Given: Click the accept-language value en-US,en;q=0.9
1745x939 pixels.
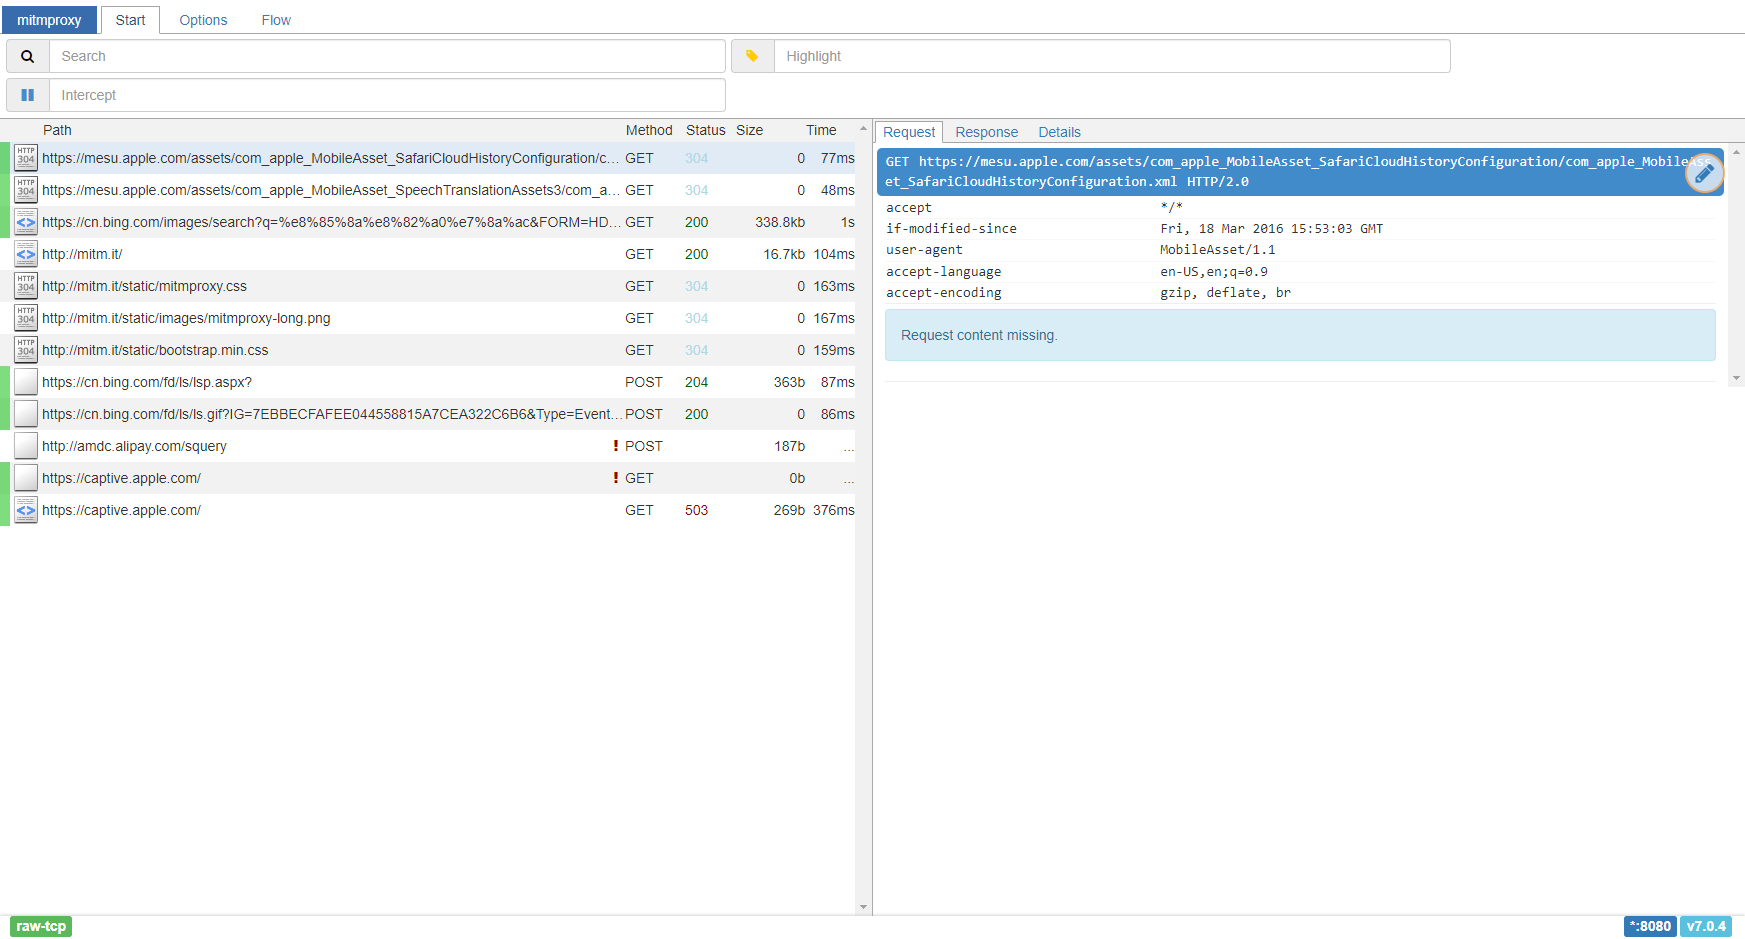Looking at the screenshot, I should (x=1213, y=272).
